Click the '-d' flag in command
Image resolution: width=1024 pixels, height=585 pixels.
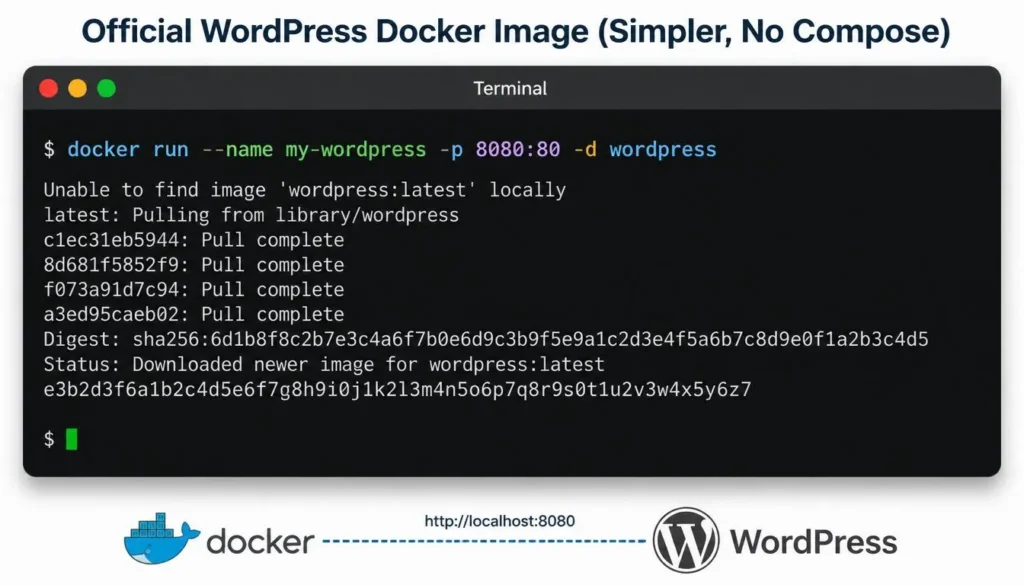tap(585, 150)
